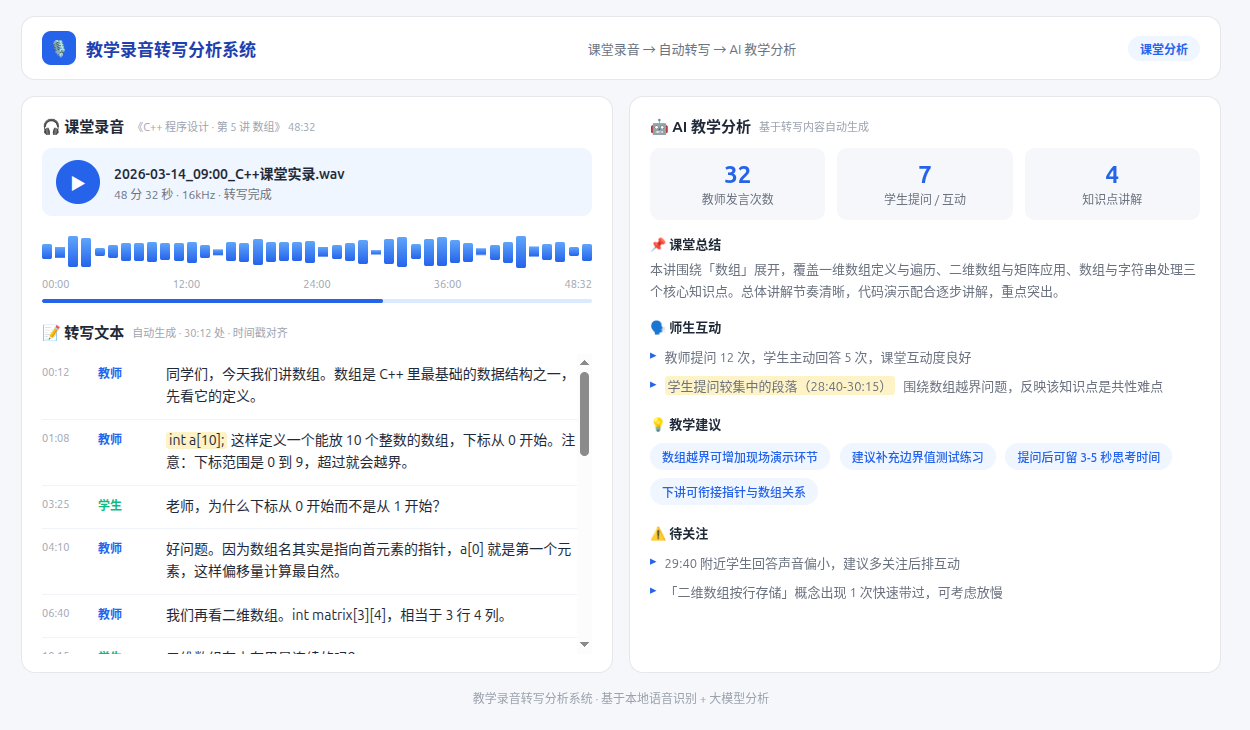Click the 32 教师发言次数 stat card
This screenshot has height=730, width=1250.
737,184
